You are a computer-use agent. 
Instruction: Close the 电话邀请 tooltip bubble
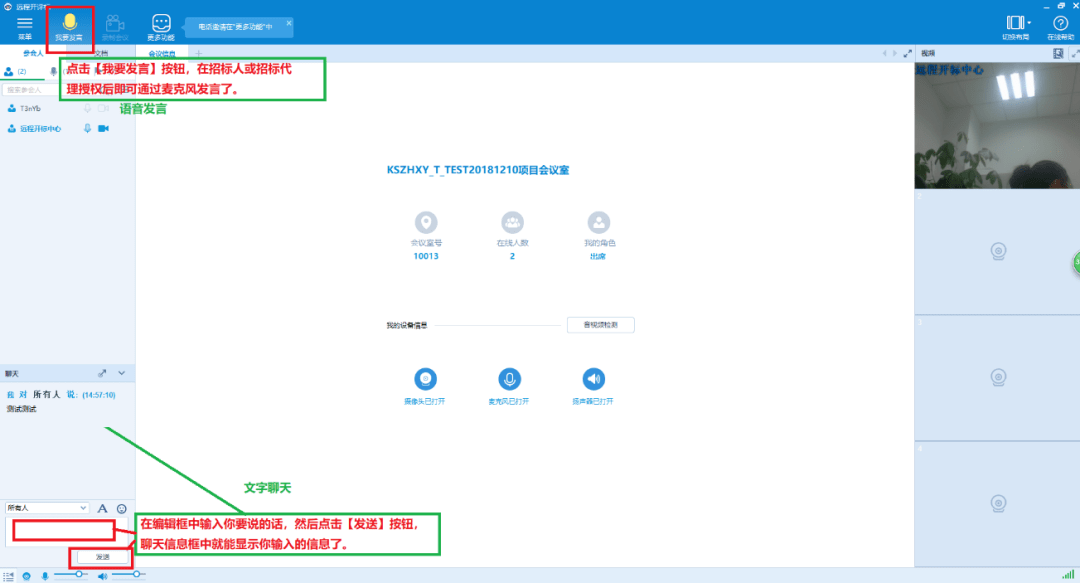pyautogui.click(x=289, y=23)
